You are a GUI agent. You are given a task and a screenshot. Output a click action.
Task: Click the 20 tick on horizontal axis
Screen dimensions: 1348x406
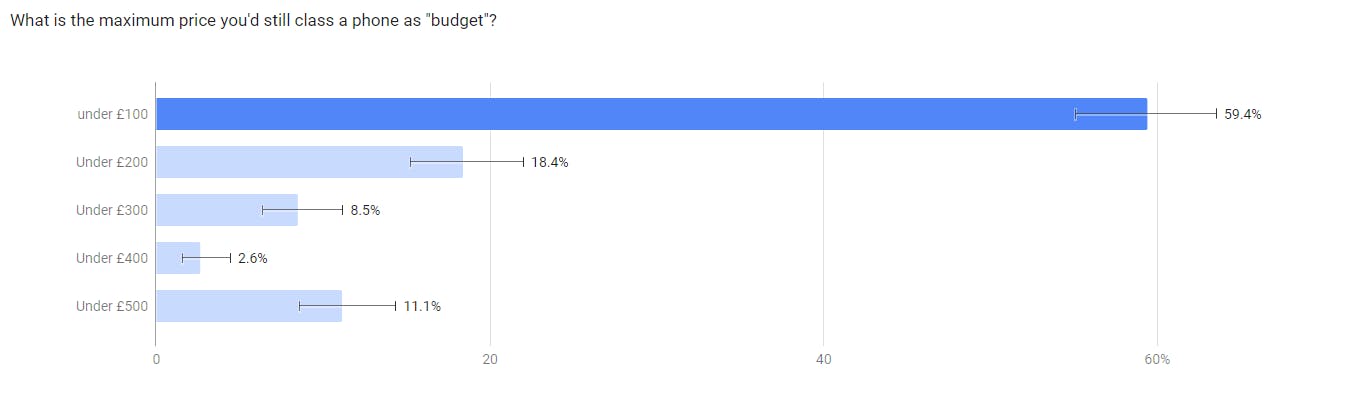(490, 359)
